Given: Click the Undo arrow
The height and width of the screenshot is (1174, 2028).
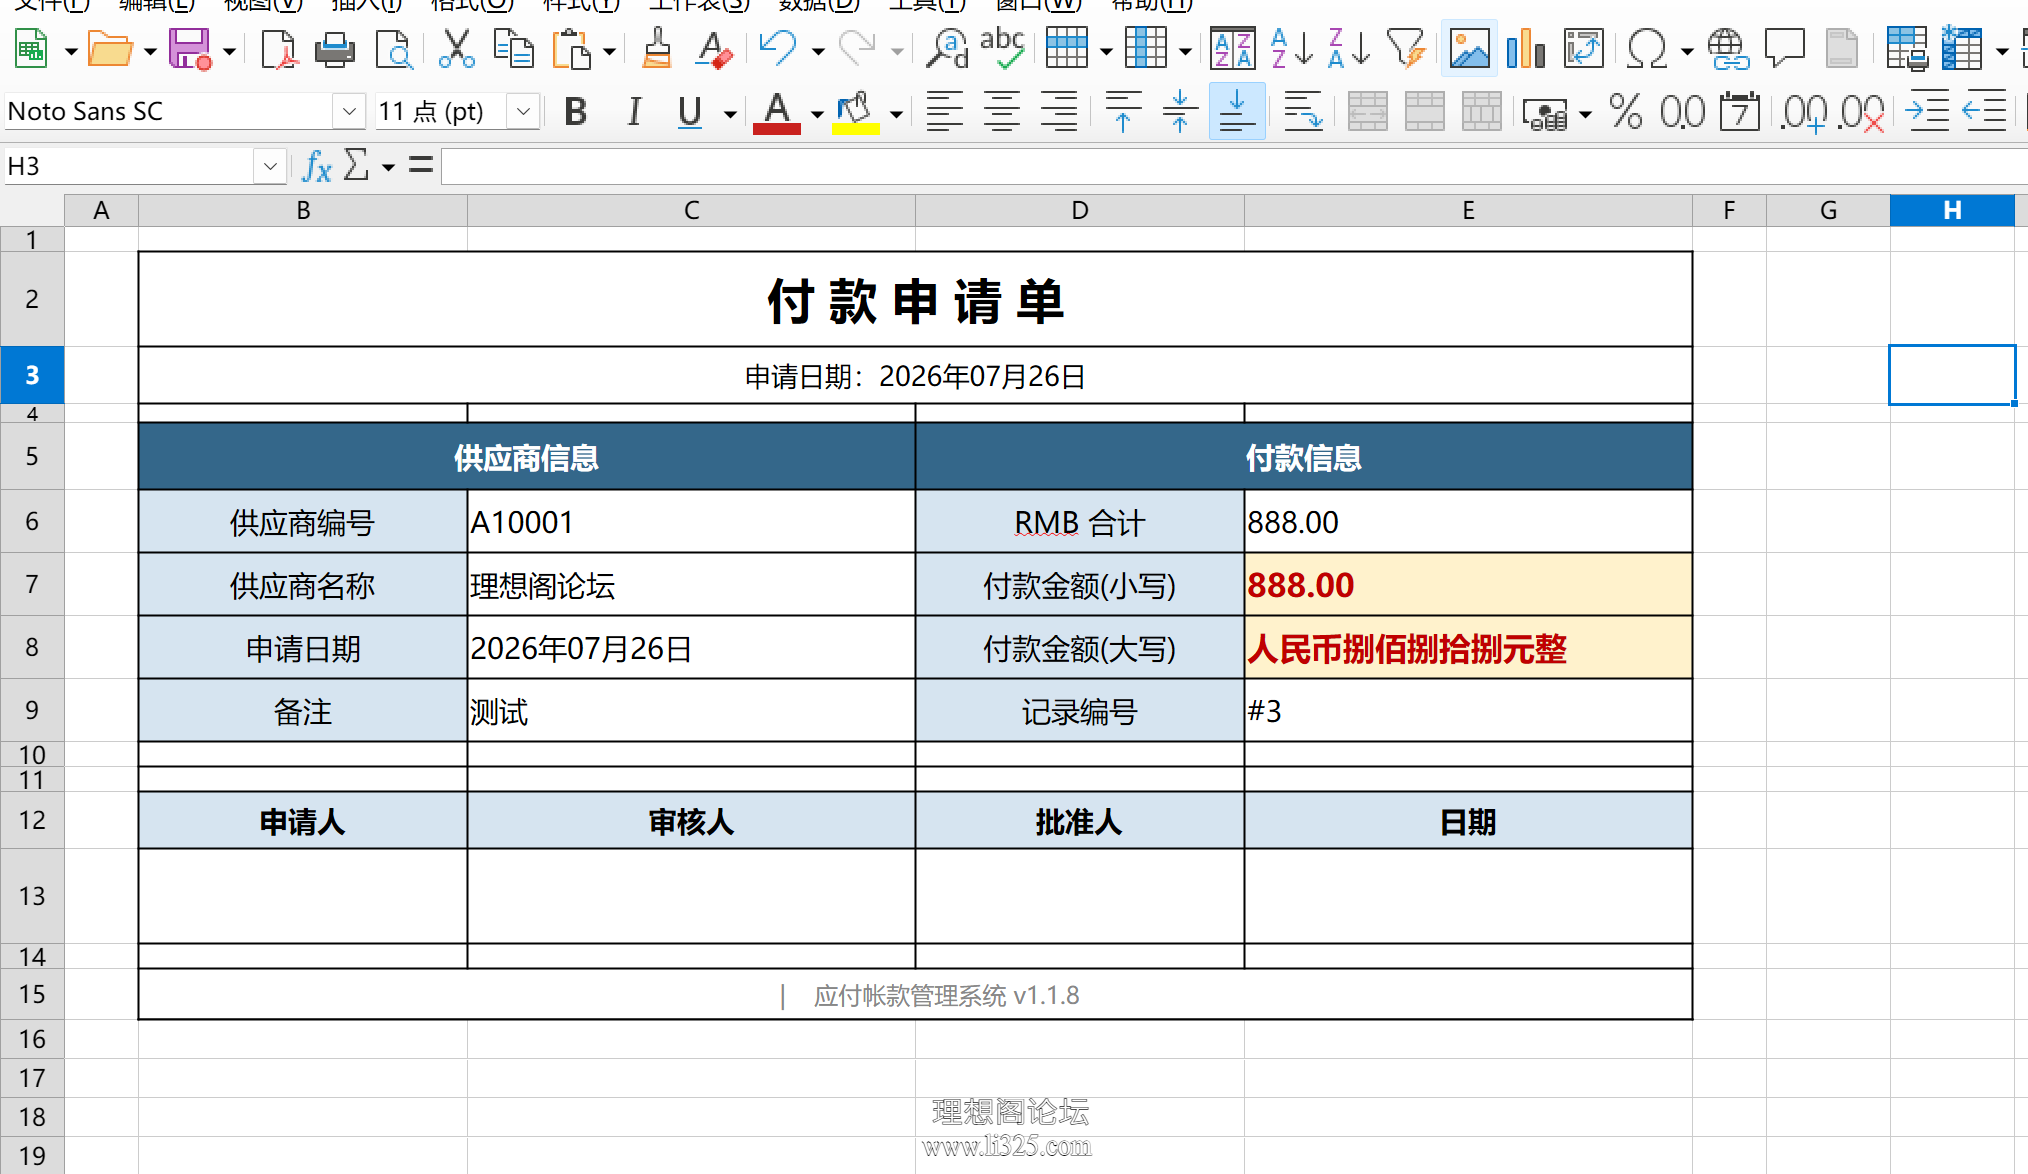Looking at the screenshot, I should pyautogui.click(x=777, y=48).
